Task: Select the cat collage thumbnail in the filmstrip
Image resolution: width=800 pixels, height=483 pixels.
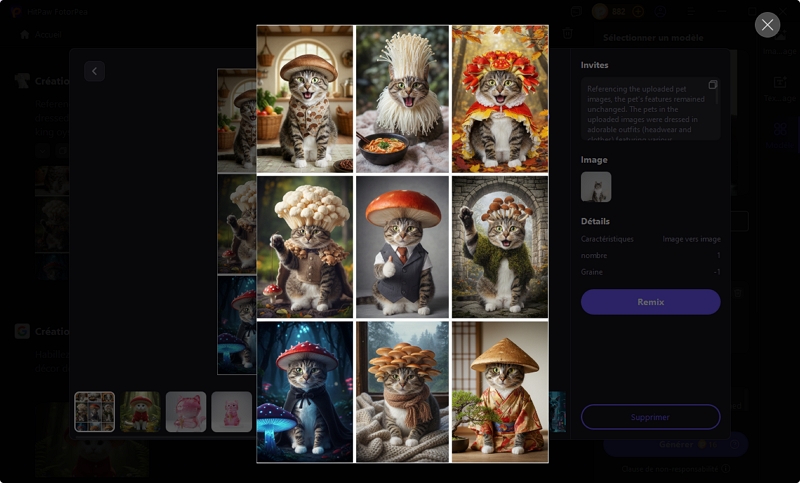Action: coord(94,412)
